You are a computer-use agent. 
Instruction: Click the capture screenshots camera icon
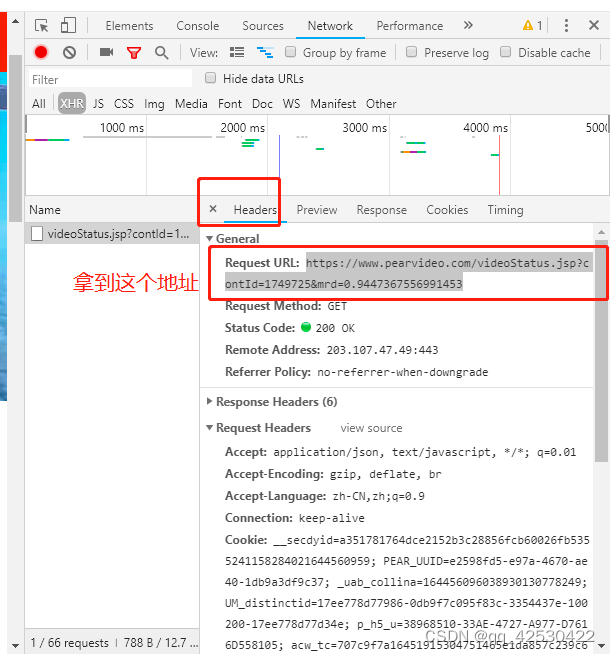point(106,52)
